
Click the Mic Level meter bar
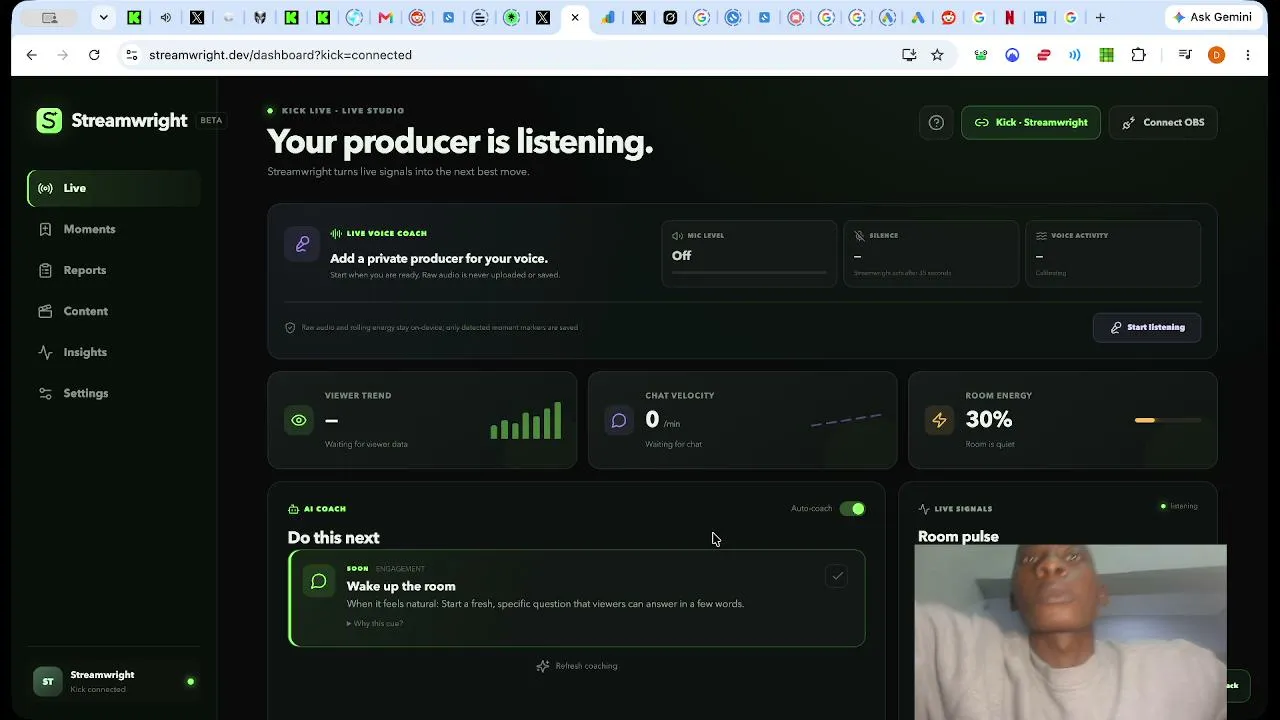[x=749, y=272]
